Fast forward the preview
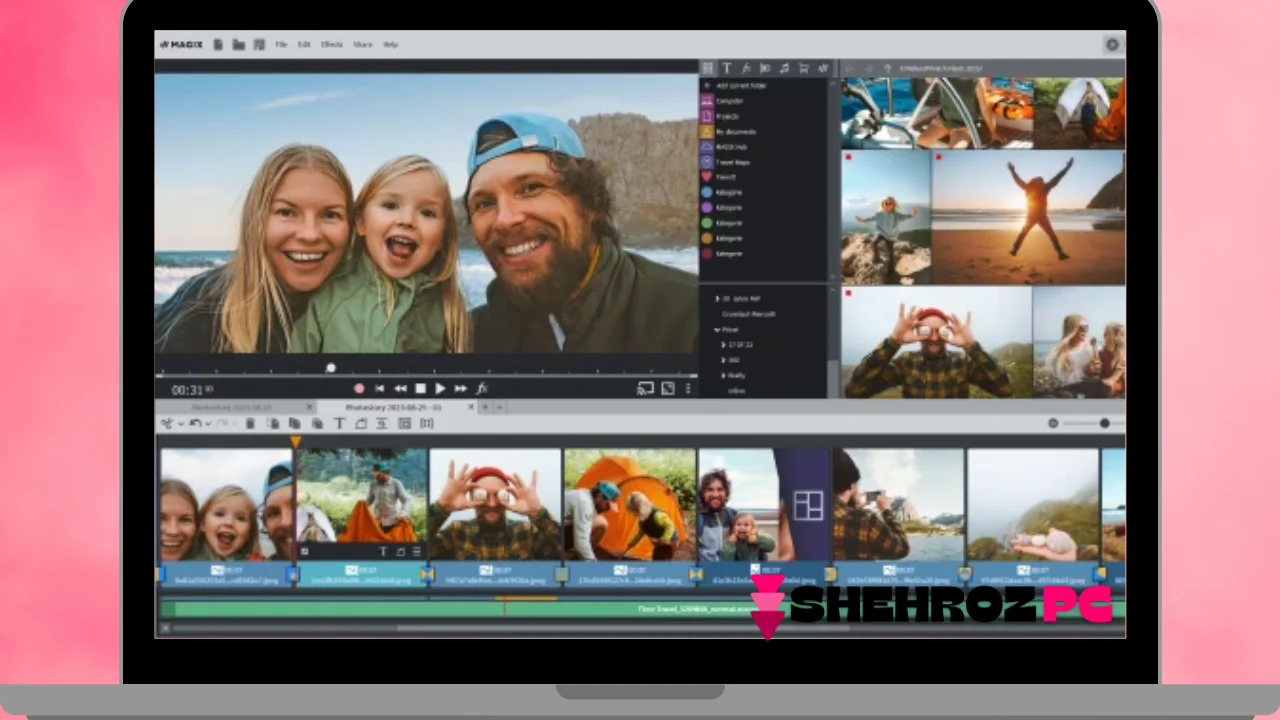Screen dimensions: 1280x720 pos(460,388)
